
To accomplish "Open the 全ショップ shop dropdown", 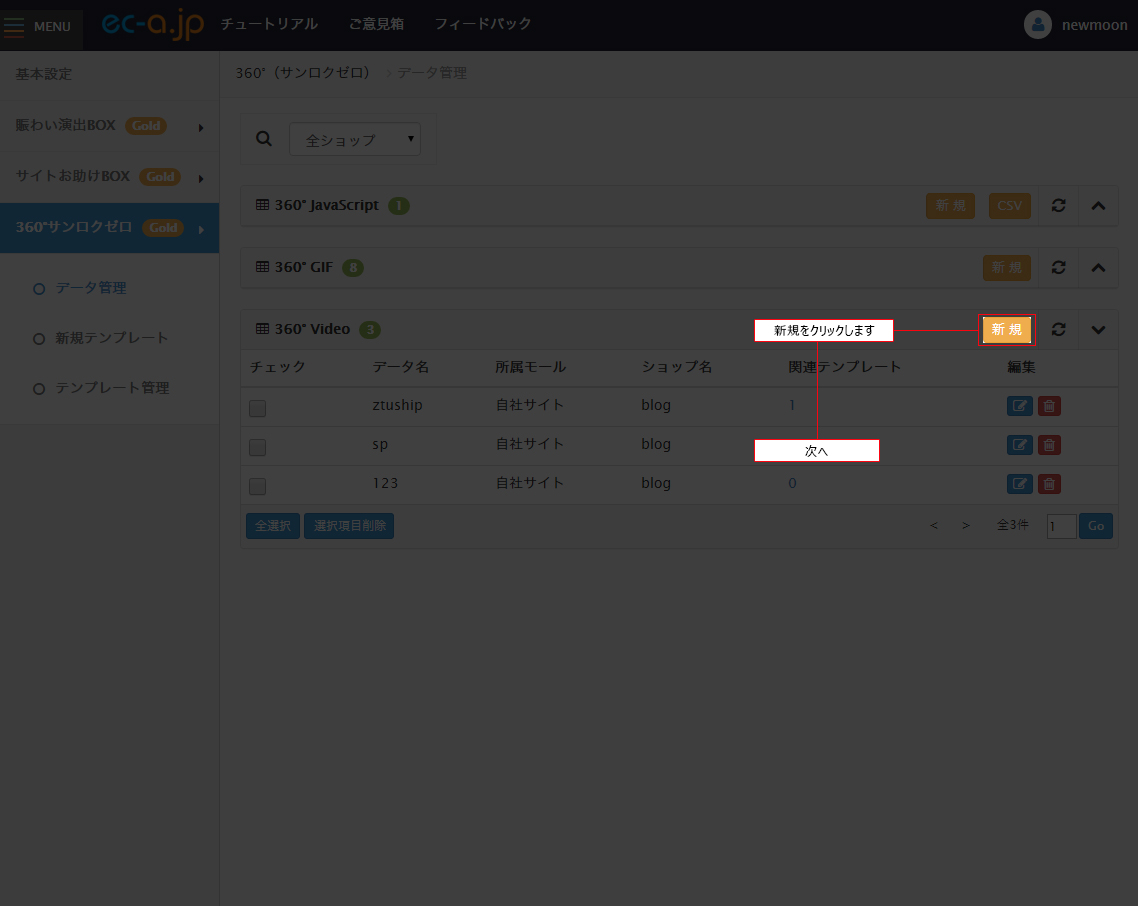I will coord(355,139).
